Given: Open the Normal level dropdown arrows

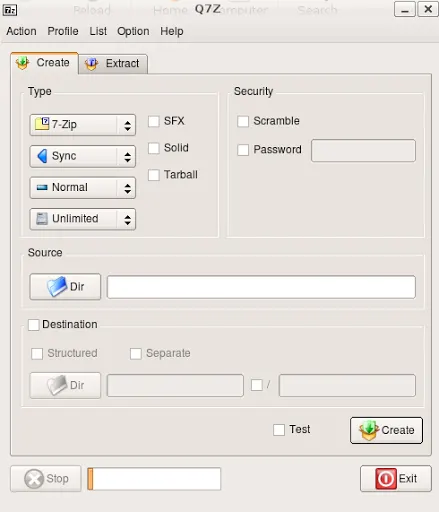Looking at the screenshot, I should coord(127,188).
